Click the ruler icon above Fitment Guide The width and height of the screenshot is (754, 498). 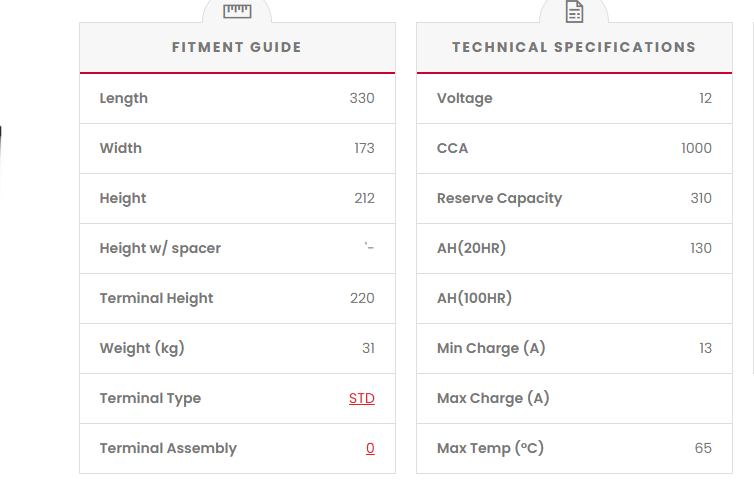[237, 11]
